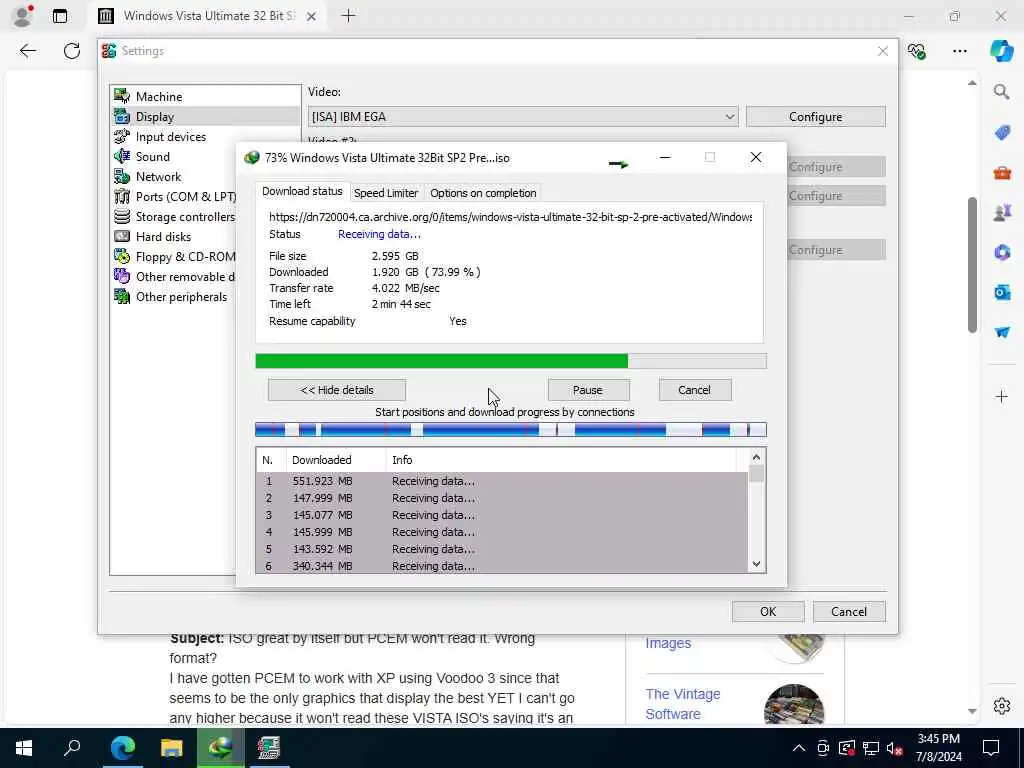Click the browser refresh icon
Viewport: 1024px width, 768px height.
72,51
